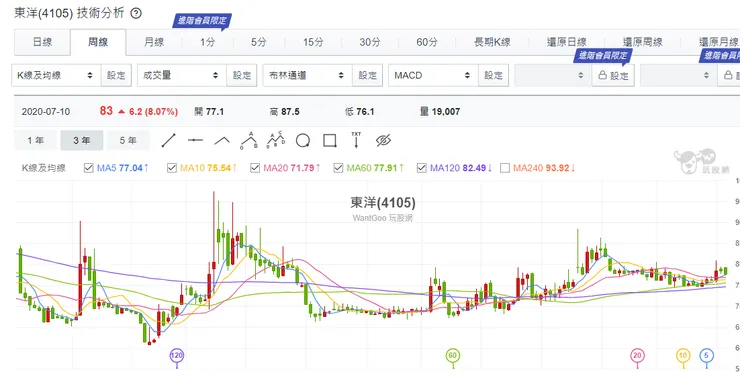Switch to the 5分 tab

(x=259, y=42)
